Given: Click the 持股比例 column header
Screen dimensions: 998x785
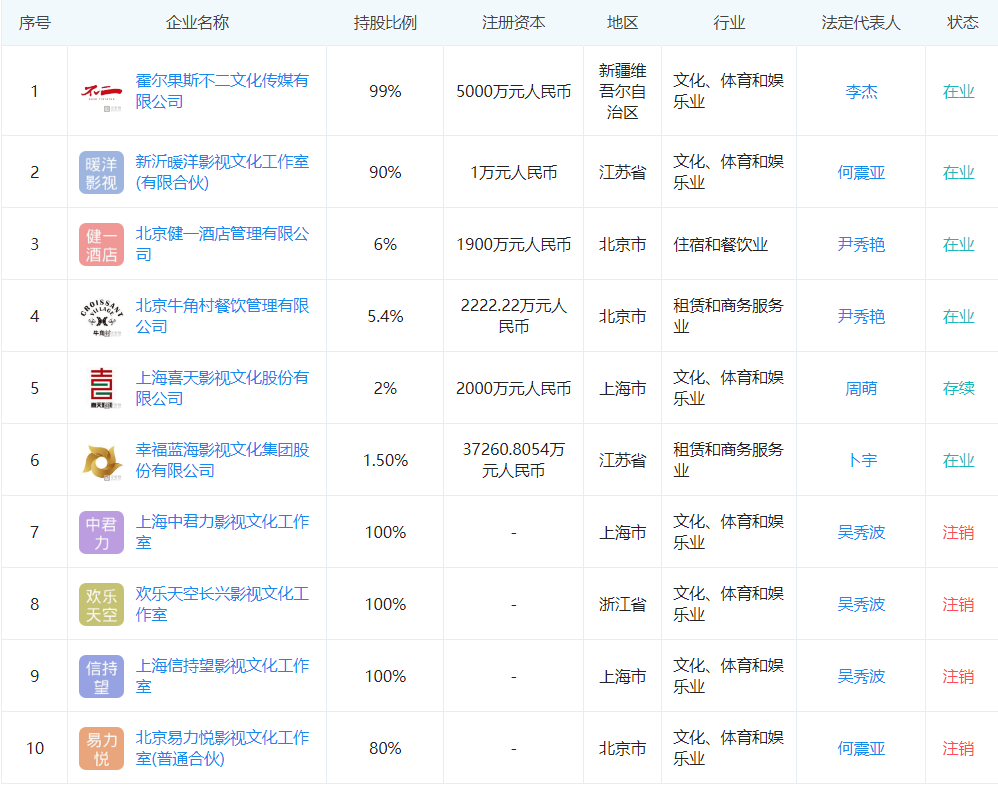Looking at the screenshot, I should (385, 22).
